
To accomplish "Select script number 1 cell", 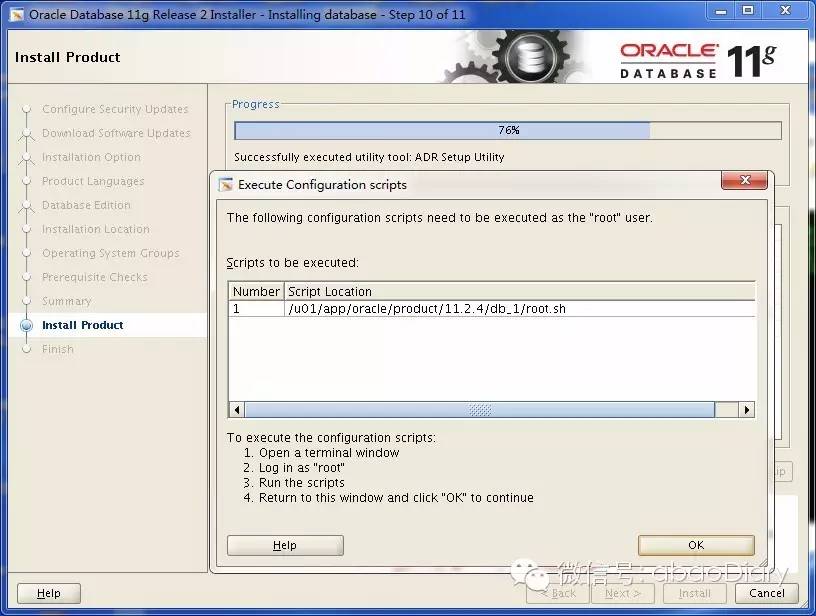I will (256, 309).
